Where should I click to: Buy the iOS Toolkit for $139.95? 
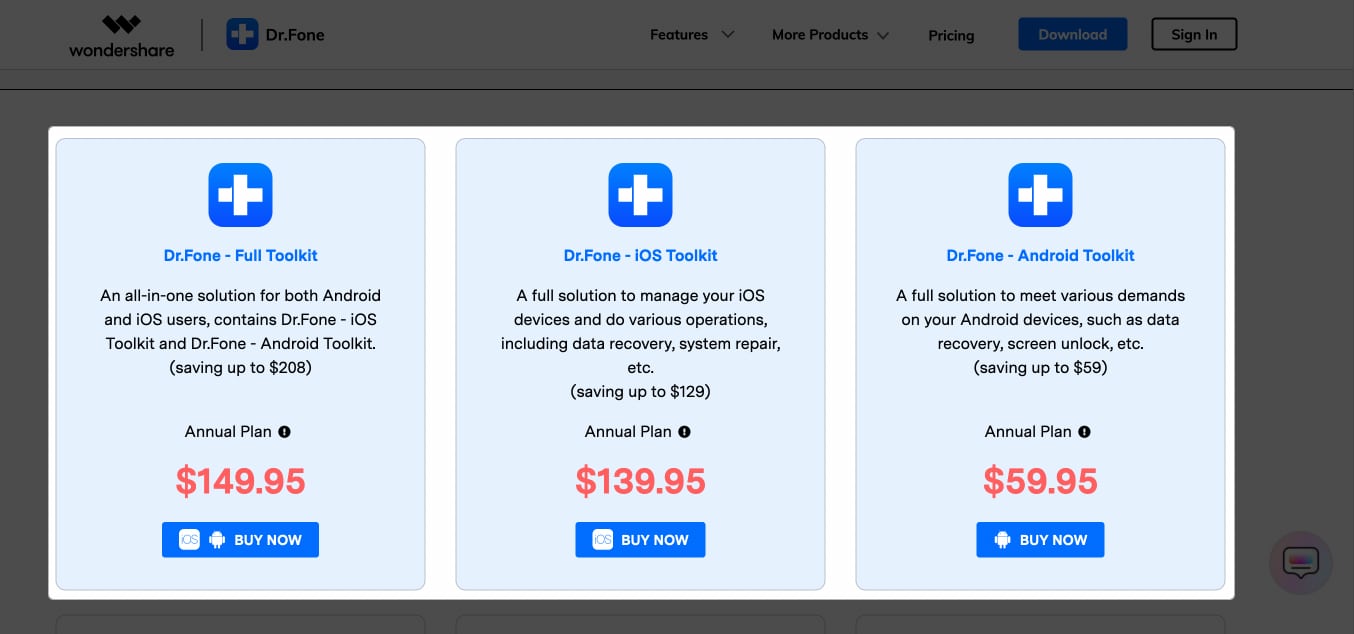coord(640,540)
